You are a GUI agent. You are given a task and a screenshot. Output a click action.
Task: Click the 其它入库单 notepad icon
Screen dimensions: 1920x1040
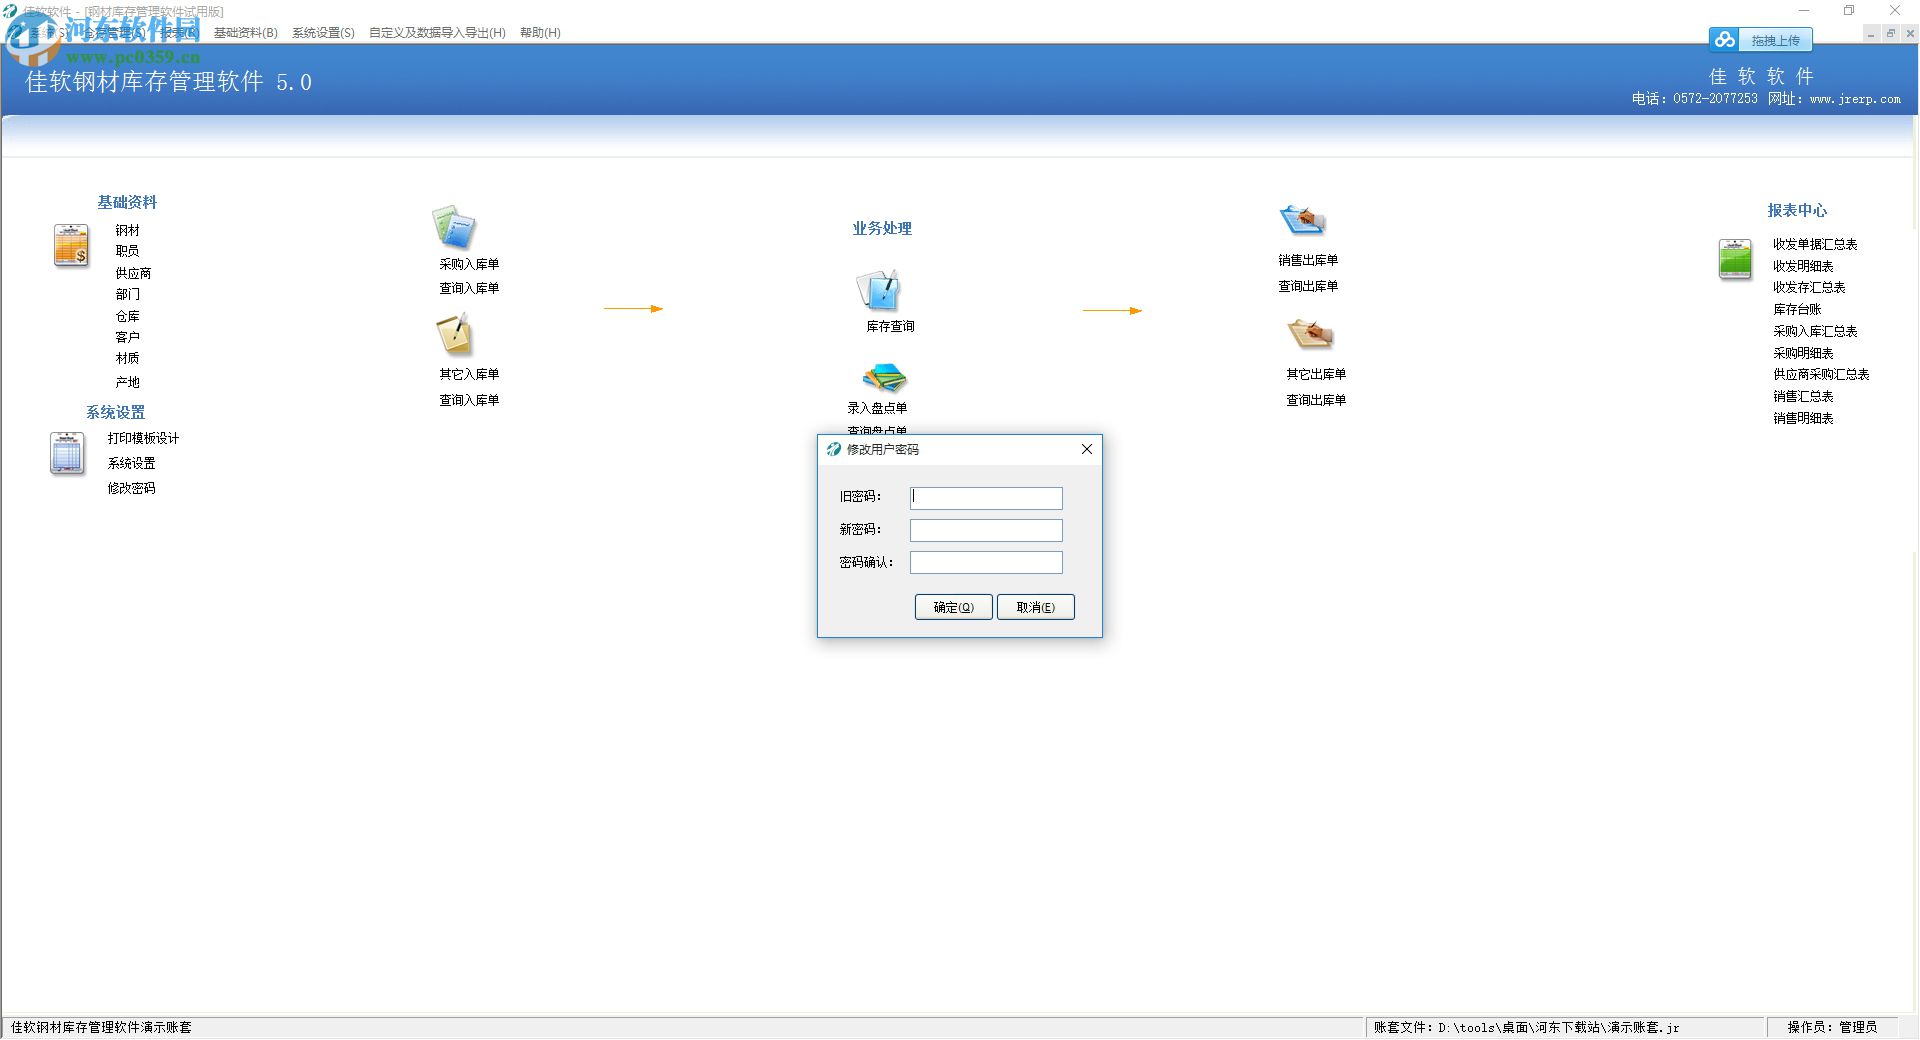click(x=454, y=335)
